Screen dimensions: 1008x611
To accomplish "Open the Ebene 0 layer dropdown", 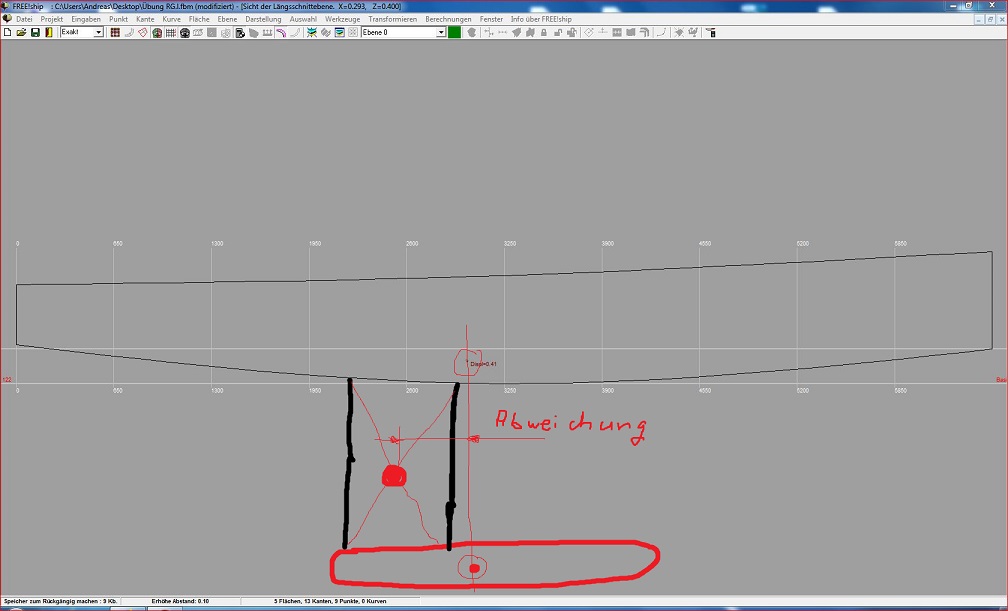I will (441, 33).
